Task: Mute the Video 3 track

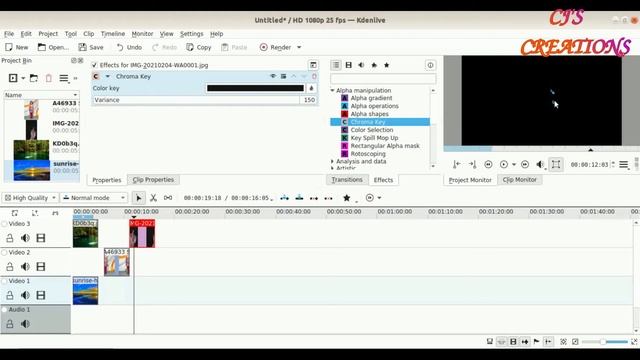Action: point(25,238)
